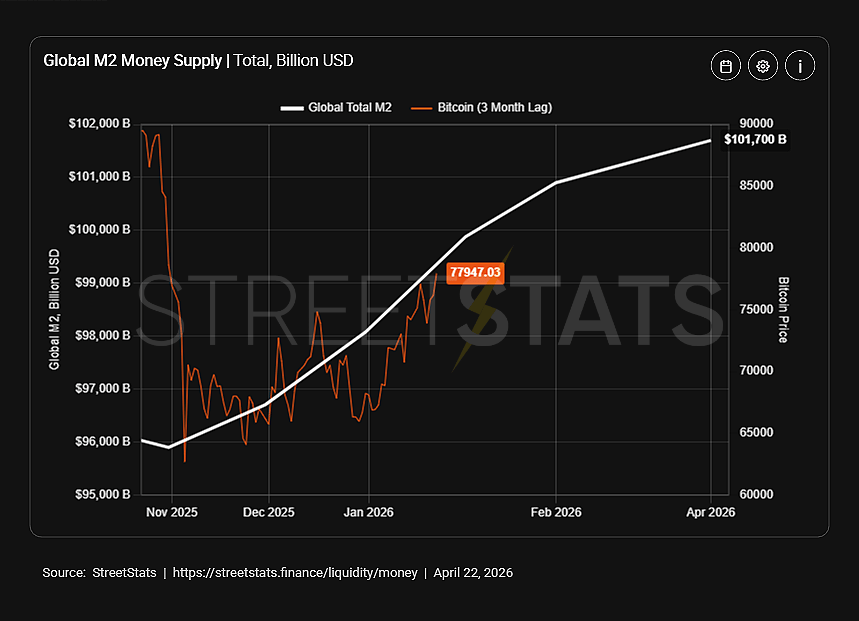Open the calendar date range icon
The width and height of the screenshot is (859, 621).
726,66
